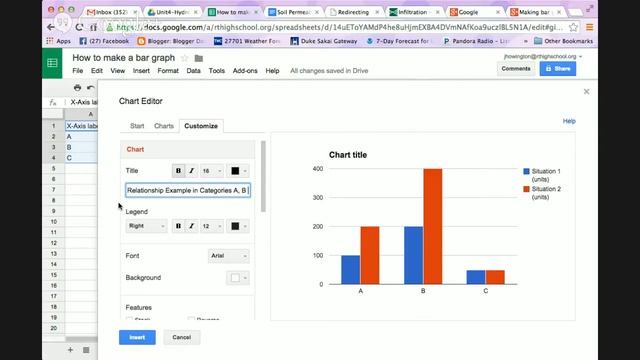Viewport: 640px width, 360px height.
Task: Open the Help menu in the menu bar
Action: pos(272,71)
